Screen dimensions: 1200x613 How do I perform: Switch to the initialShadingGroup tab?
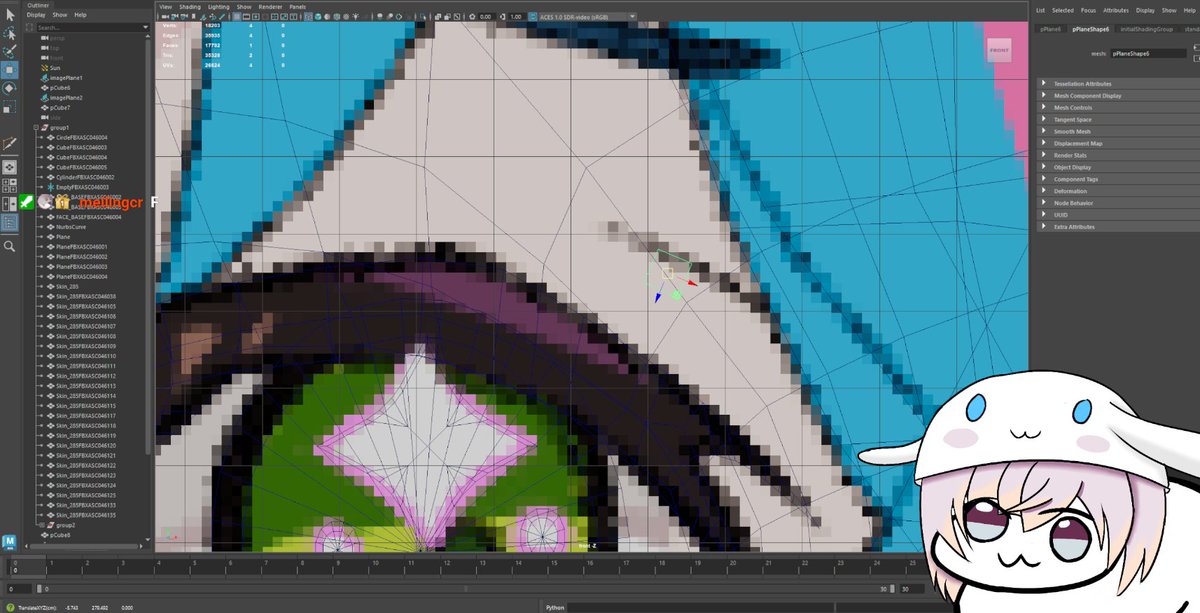1146,30
